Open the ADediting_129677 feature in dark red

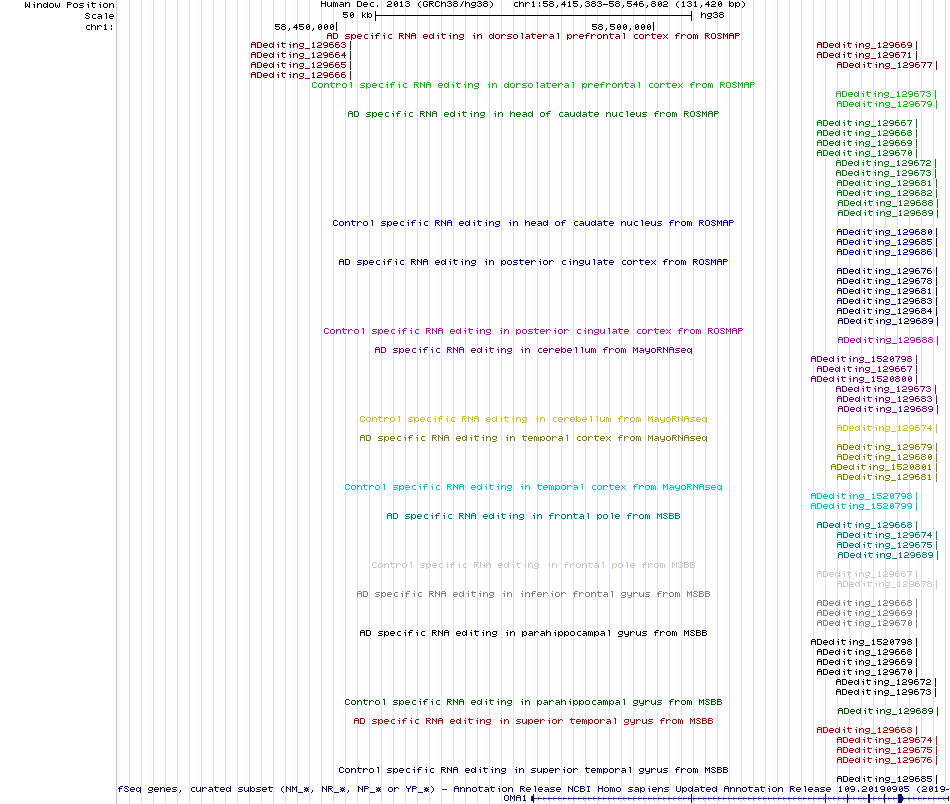[x=884, y=65]
